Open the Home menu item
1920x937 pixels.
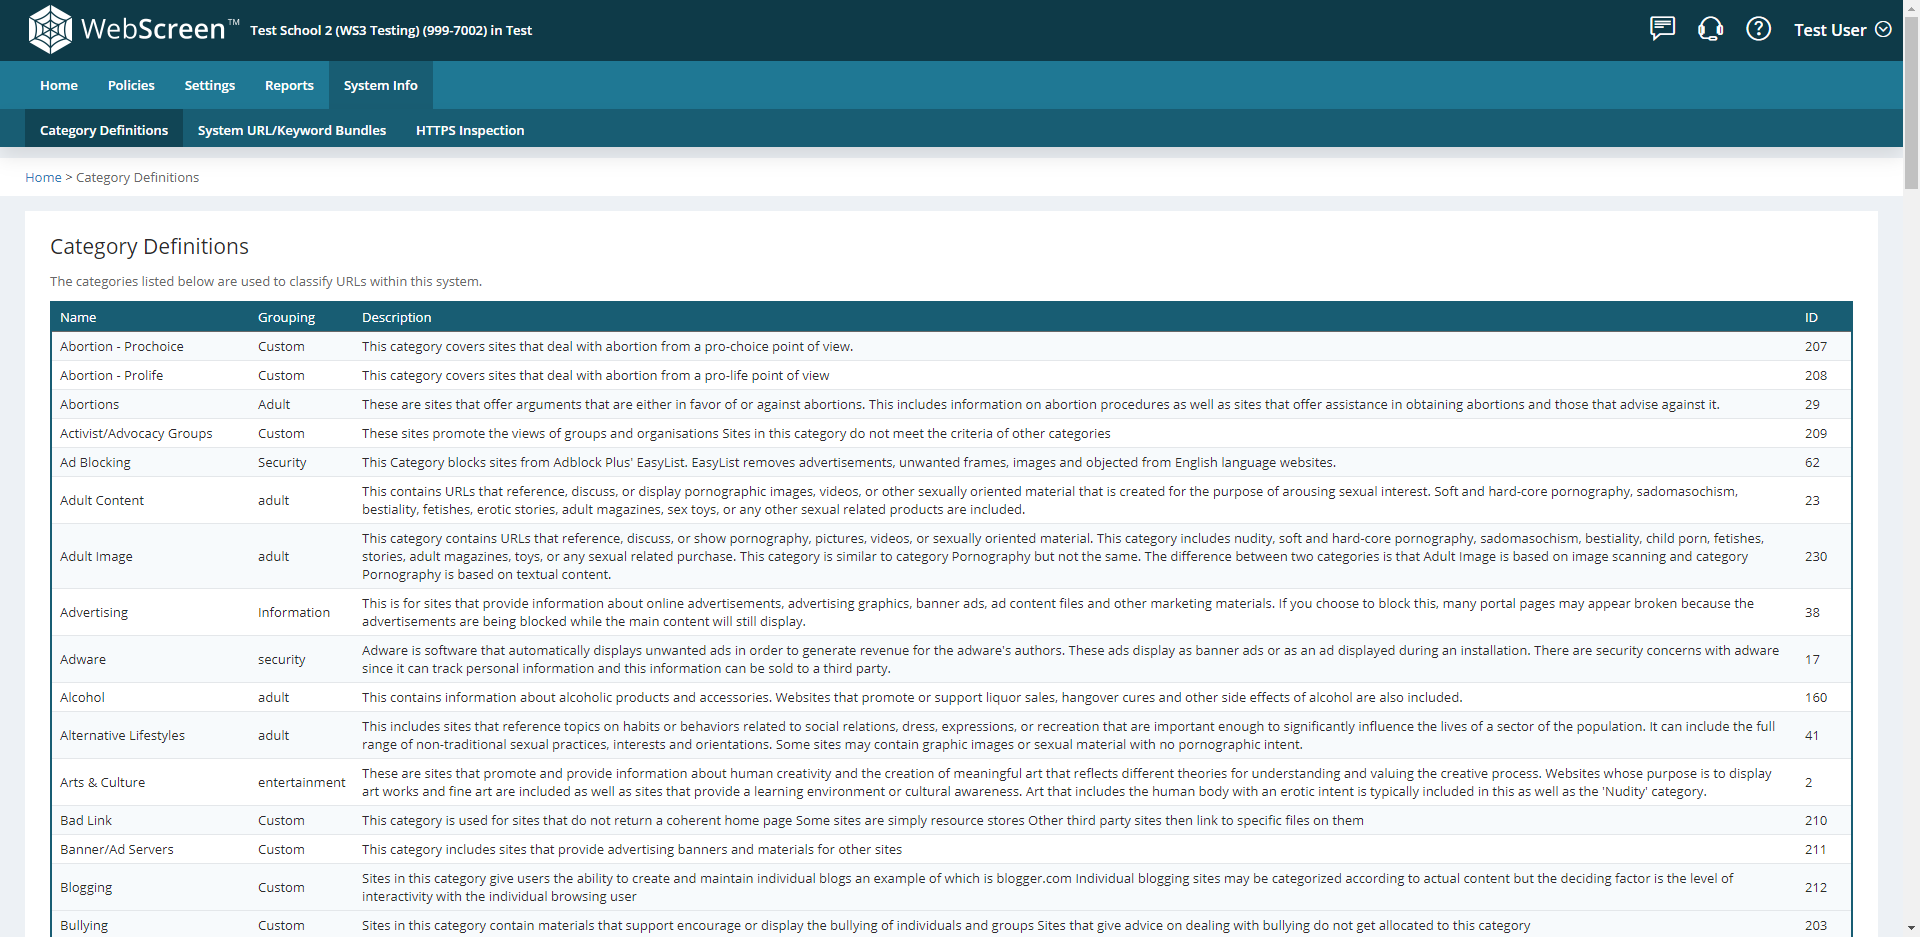coord(59,86)
